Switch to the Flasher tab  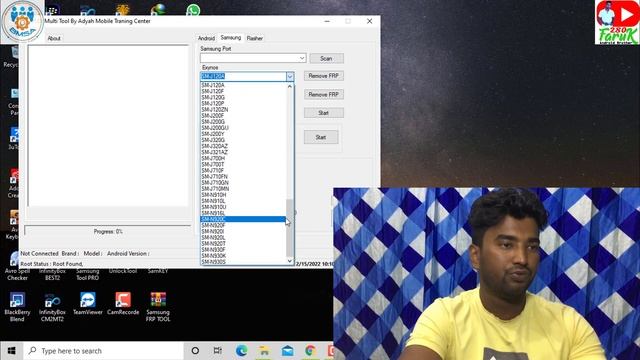click(255, 38)
